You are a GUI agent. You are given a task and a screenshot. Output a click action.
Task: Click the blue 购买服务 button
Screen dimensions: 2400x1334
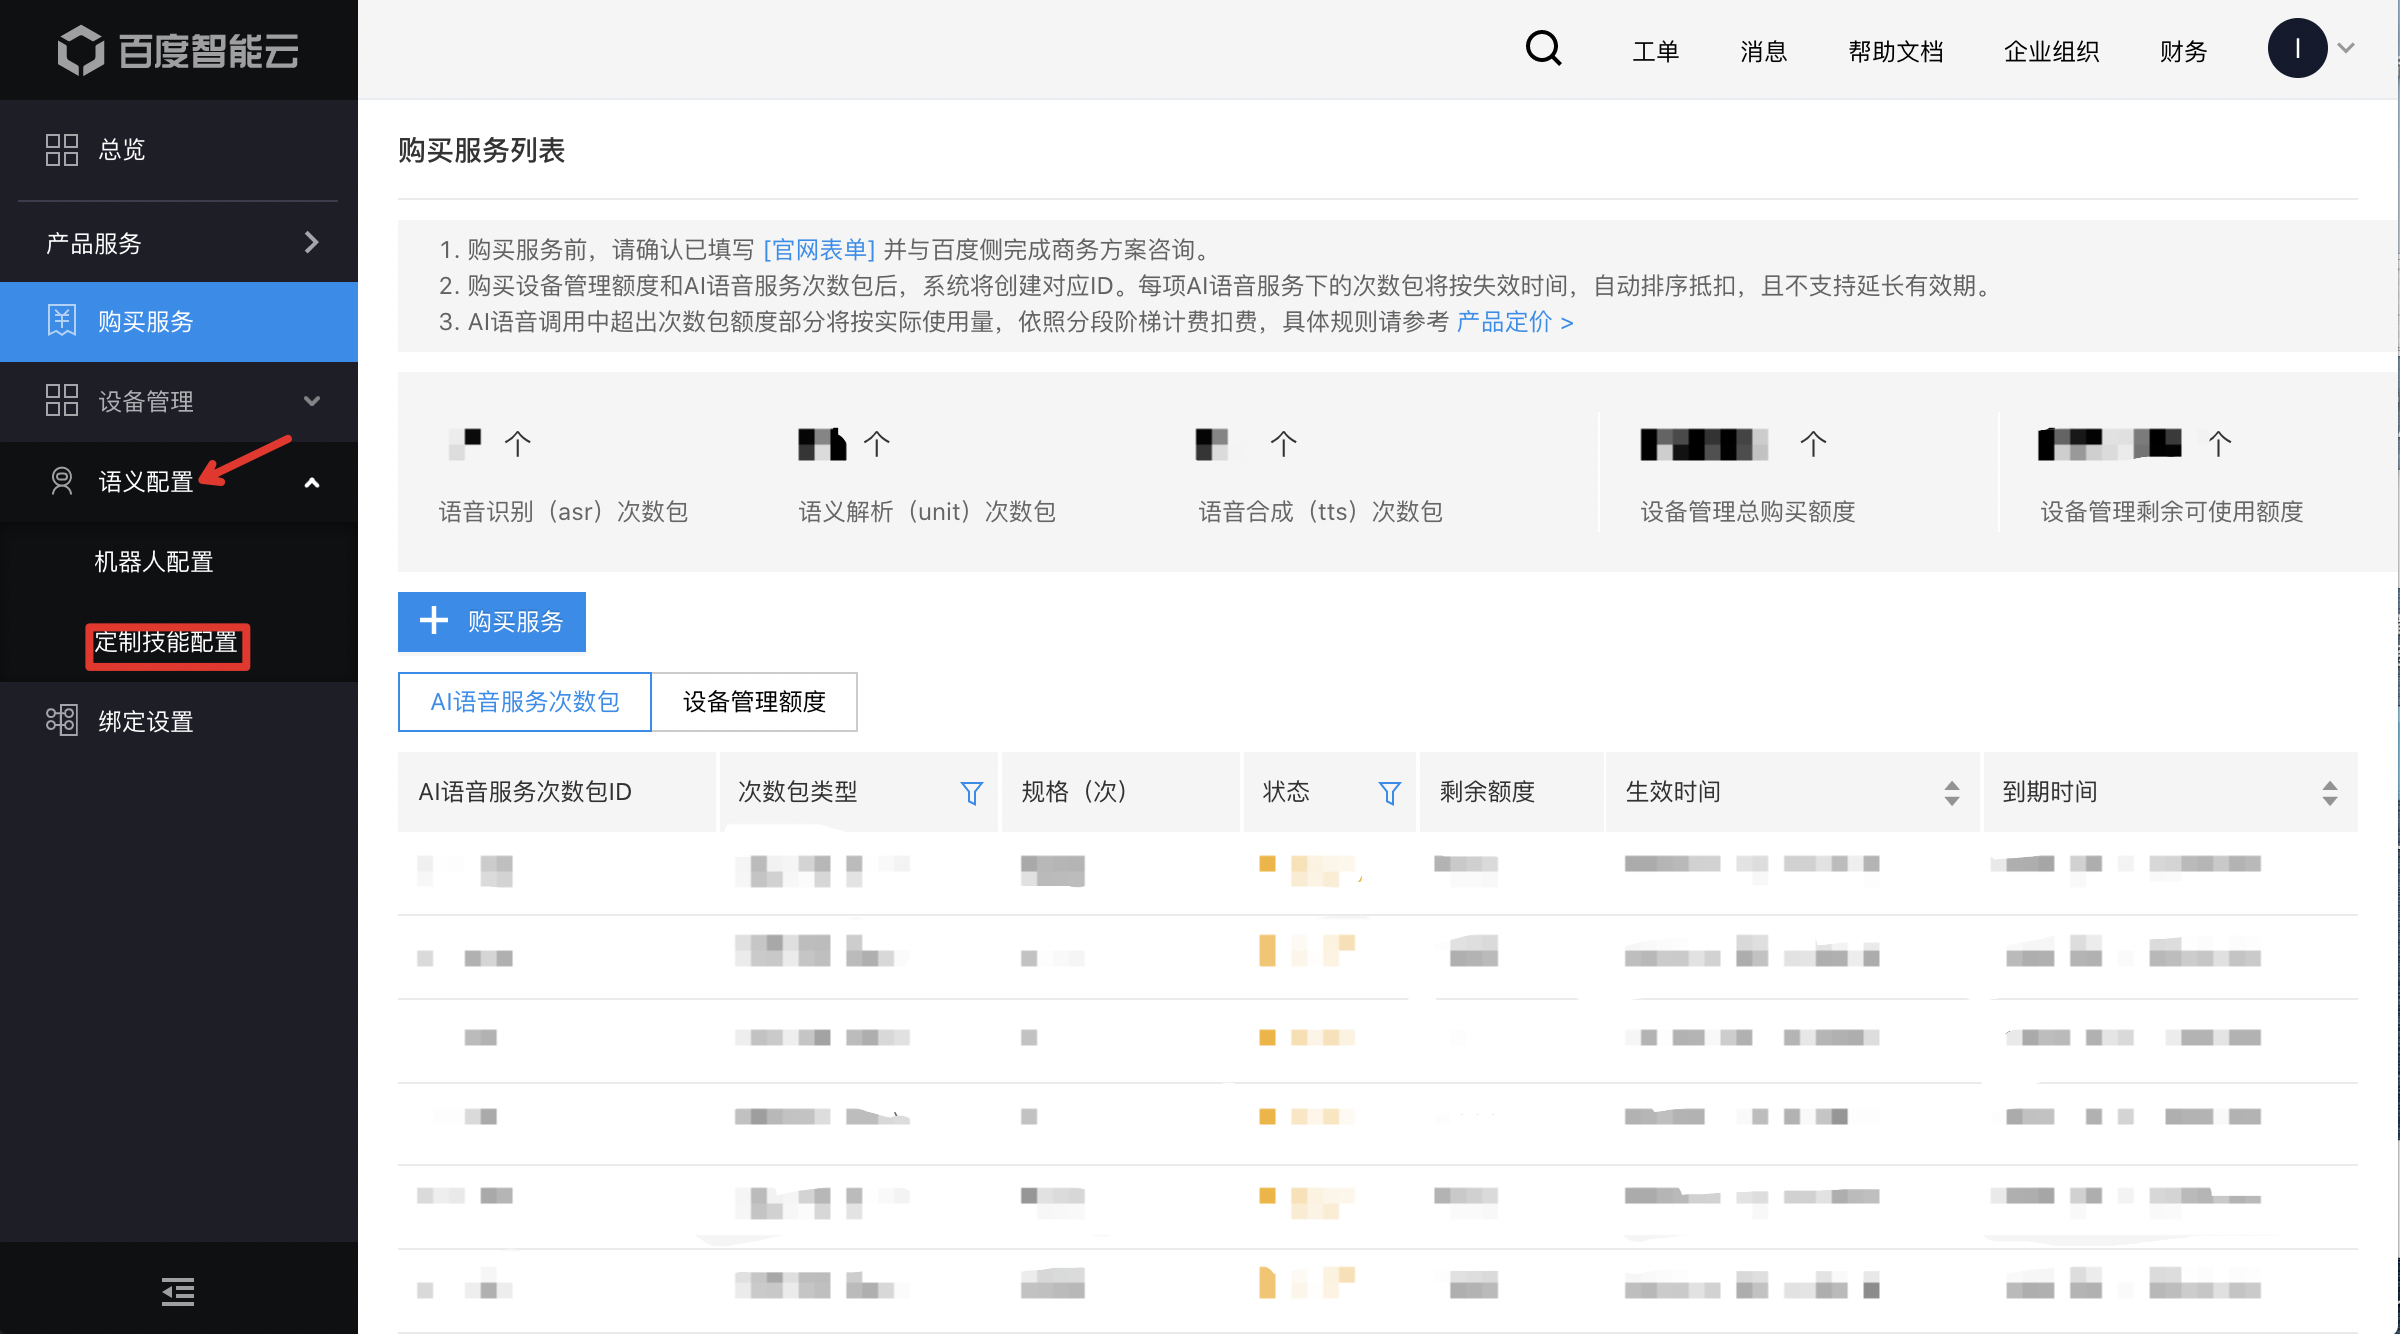coord(492,622)
